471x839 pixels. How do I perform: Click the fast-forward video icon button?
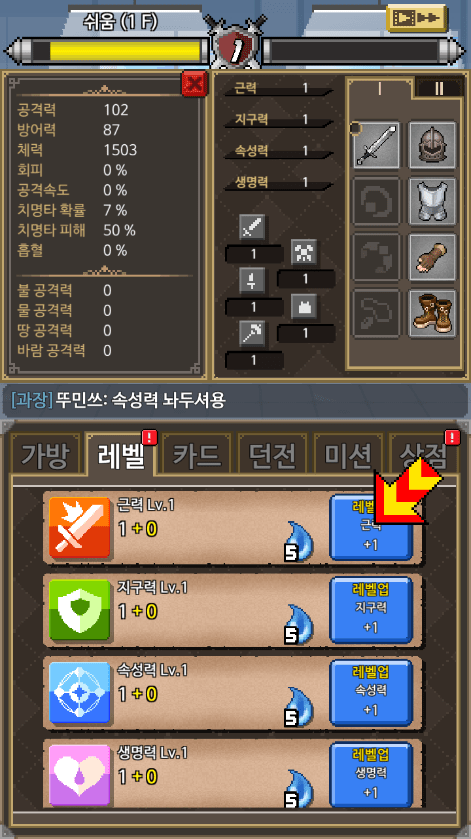click(x=416, y=18)
